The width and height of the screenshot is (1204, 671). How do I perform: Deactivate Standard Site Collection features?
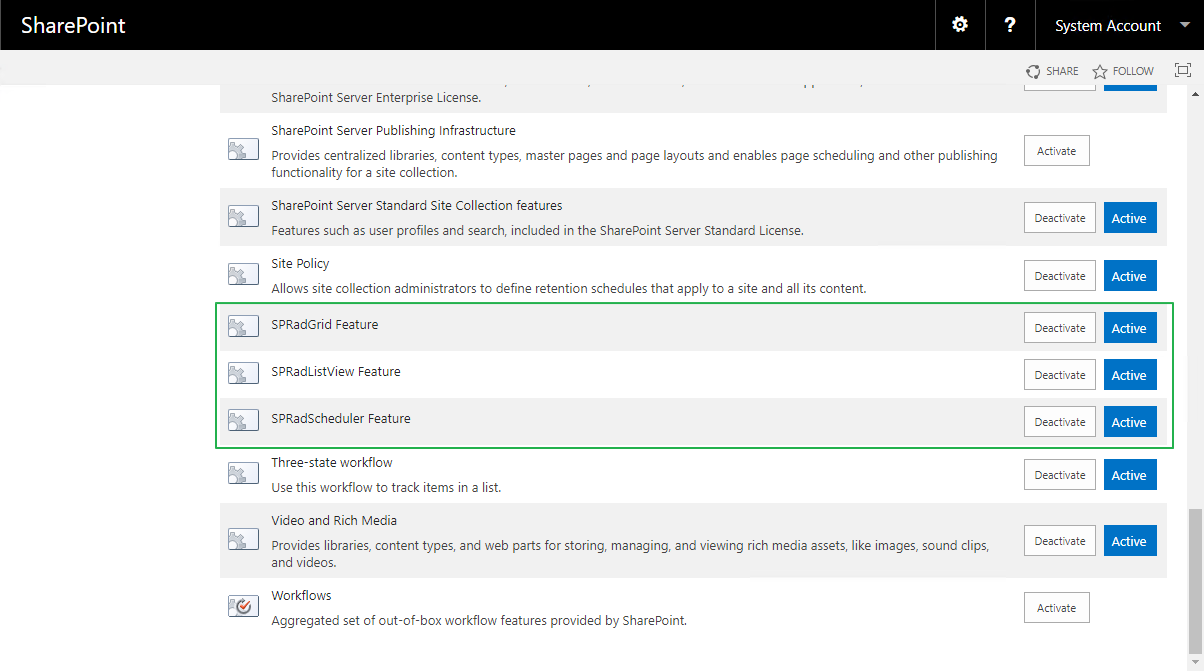click(x=1060, y=218)
